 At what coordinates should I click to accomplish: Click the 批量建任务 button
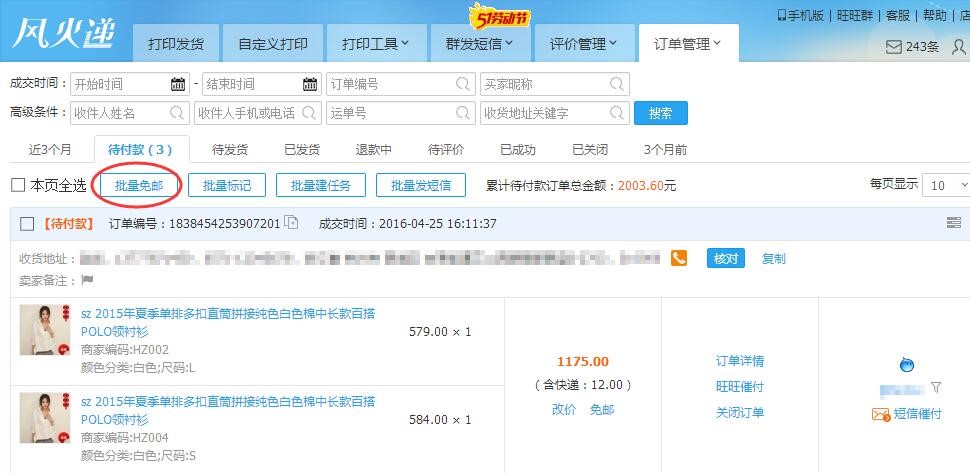(320, 185)
